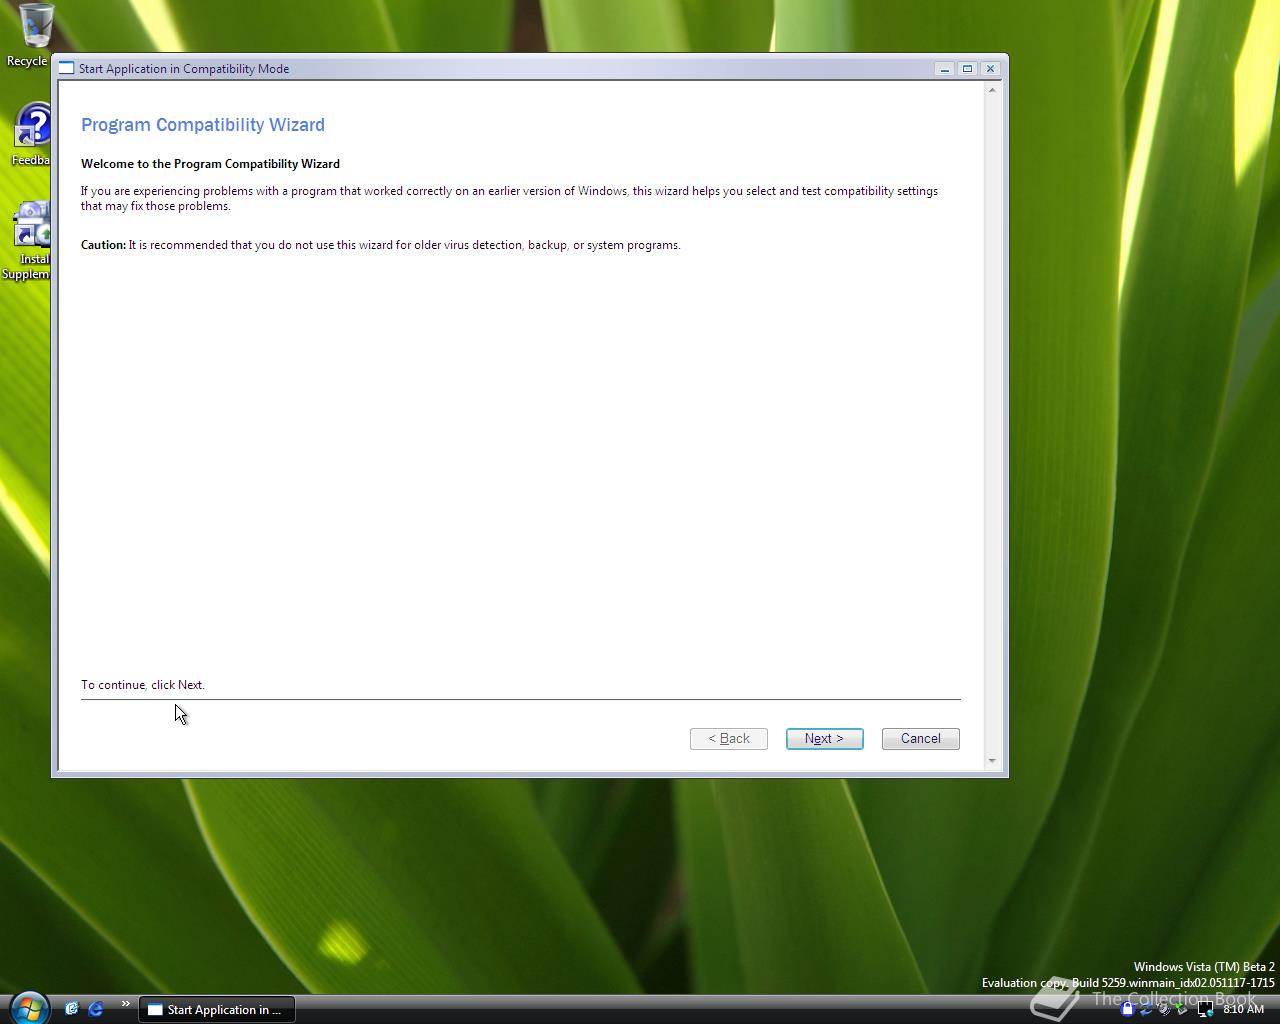Click the wizard's scrollbar up arrow
This screenshot has height=1024, width=1280.
tap(992, 90)
